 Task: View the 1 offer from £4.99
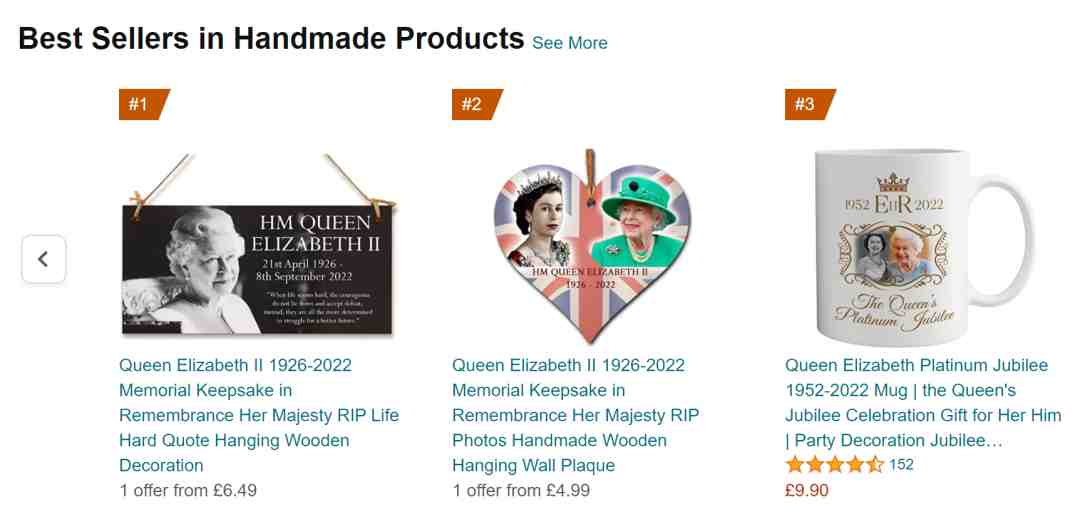pyautogui.click(x=521, y=490)
